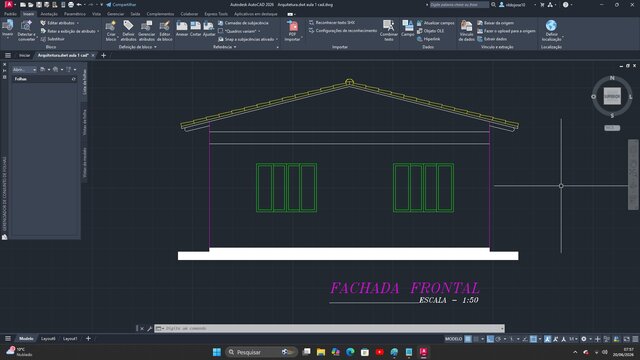Switch to the Padrão ribbon tab
This screenshot has height=360, width=640.
point(10,14)
